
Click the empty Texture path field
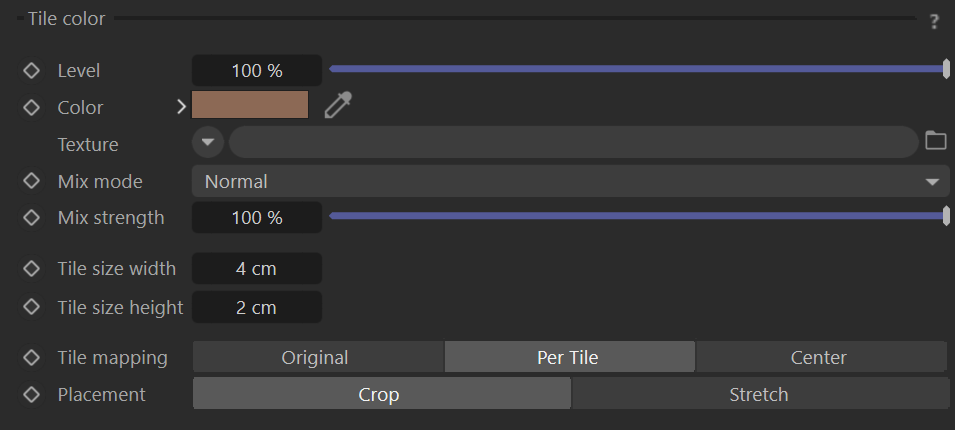573,142
